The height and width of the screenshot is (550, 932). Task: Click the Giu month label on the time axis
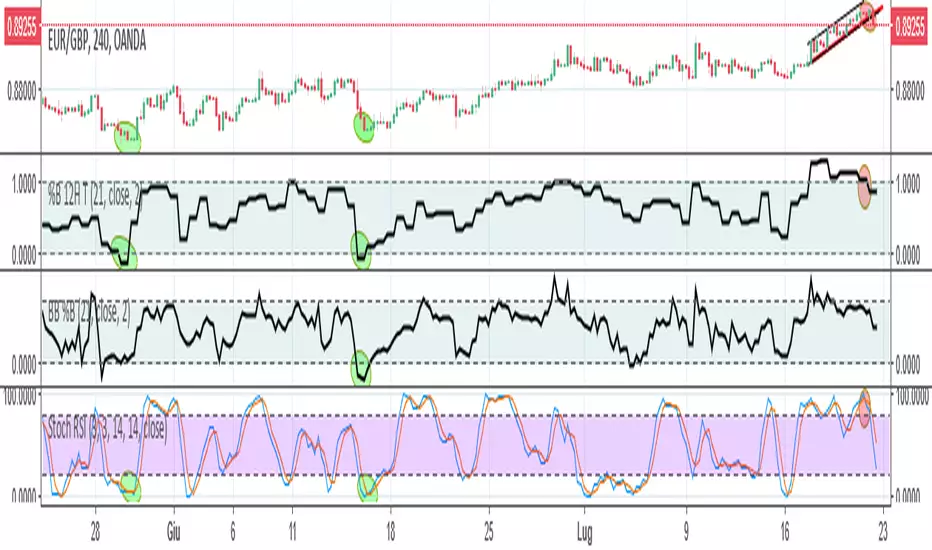pos(174,532)
